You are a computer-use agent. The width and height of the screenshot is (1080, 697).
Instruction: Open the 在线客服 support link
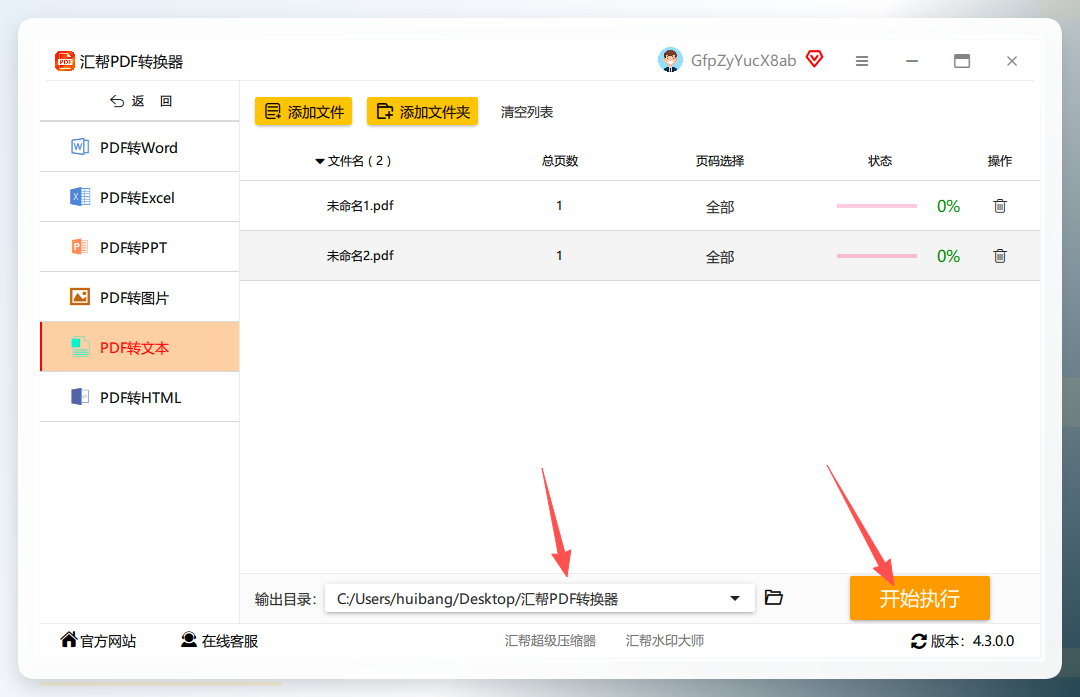(230, 641)
